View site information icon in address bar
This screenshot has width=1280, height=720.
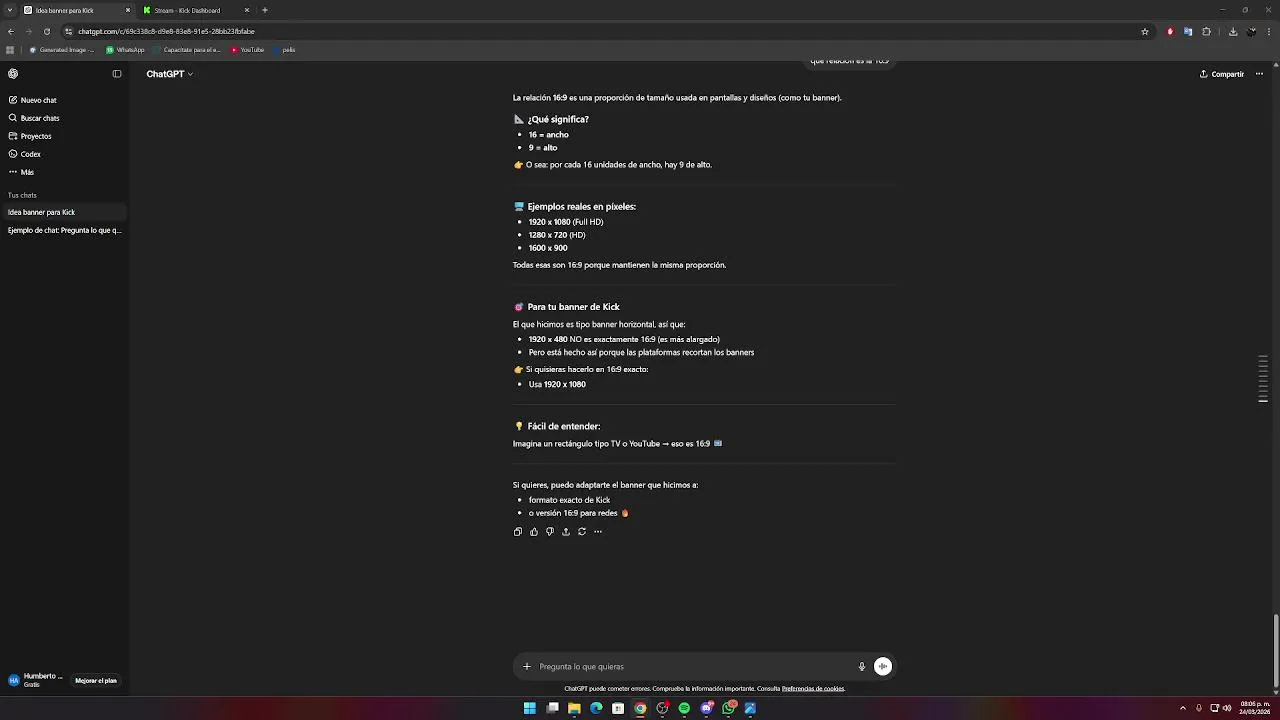pyautogui.click(x=69, y=31)
